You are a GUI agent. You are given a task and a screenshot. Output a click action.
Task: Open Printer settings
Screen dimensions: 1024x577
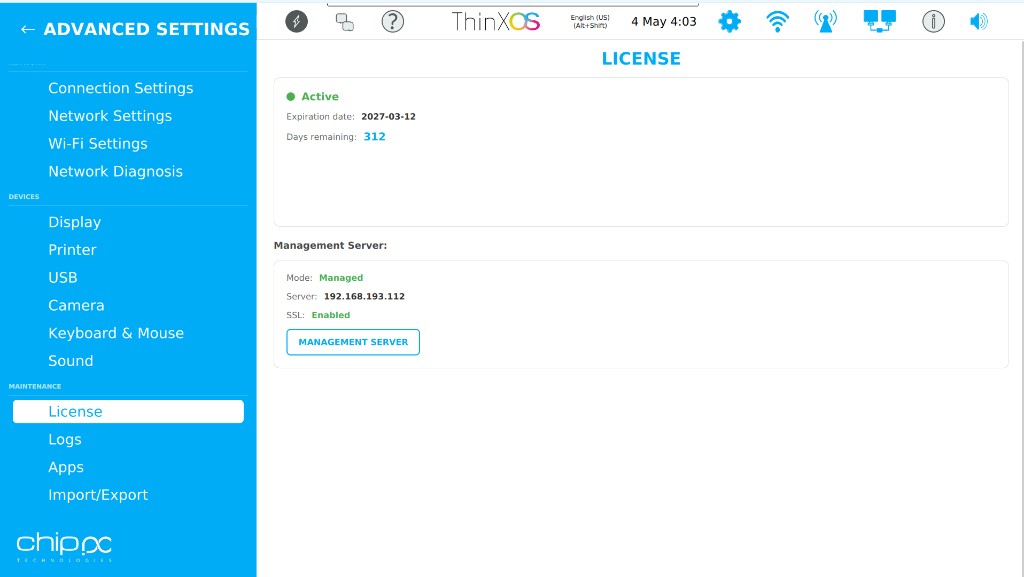(x=72, y=250)
